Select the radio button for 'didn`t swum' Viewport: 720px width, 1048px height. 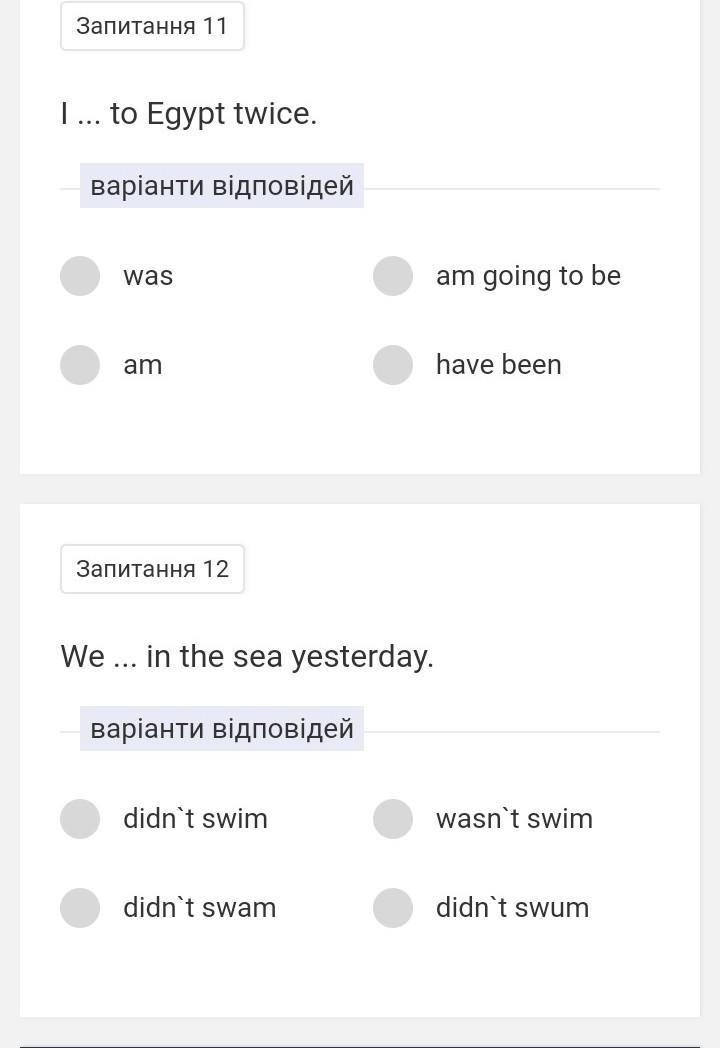click(x=393, y=908)
